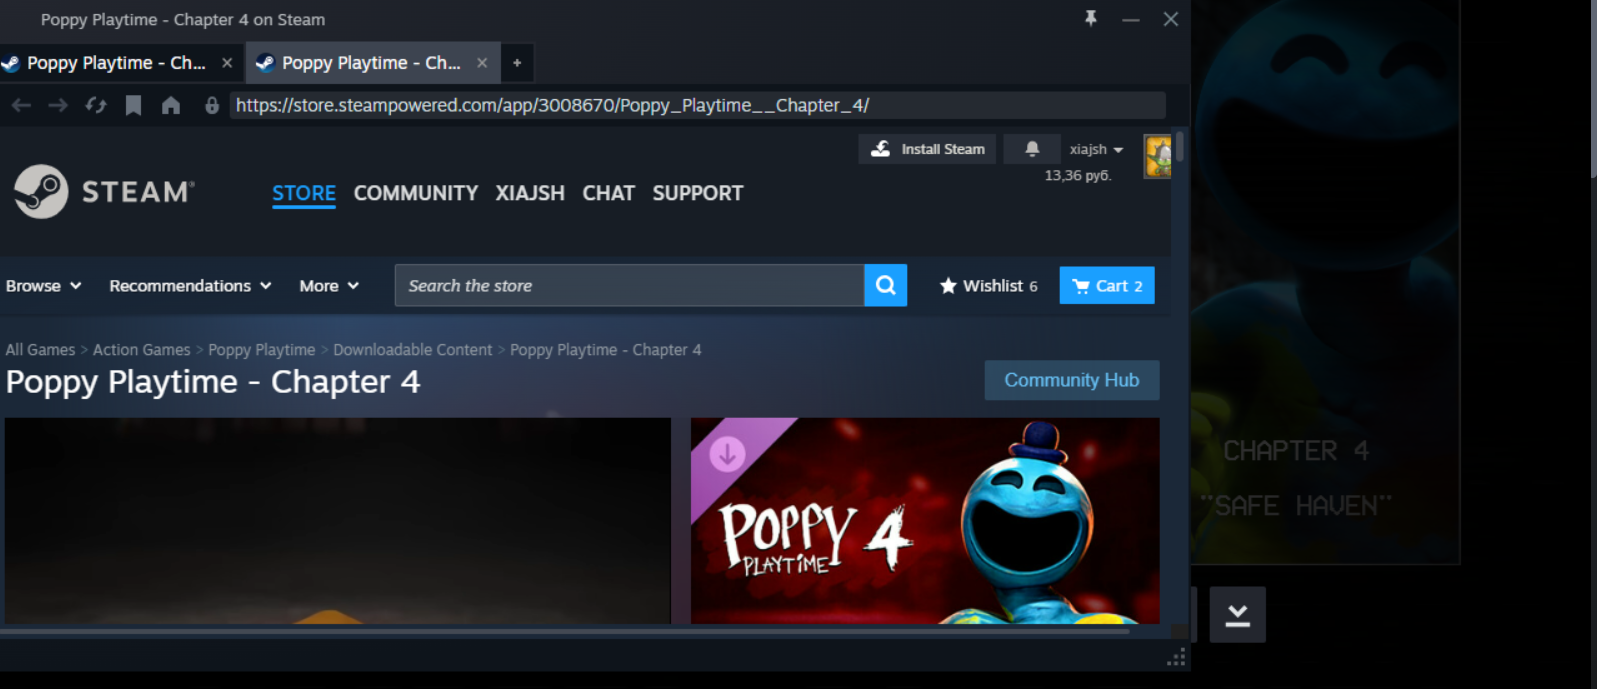Close the second Poppy Playtime tab

point(482,62)
